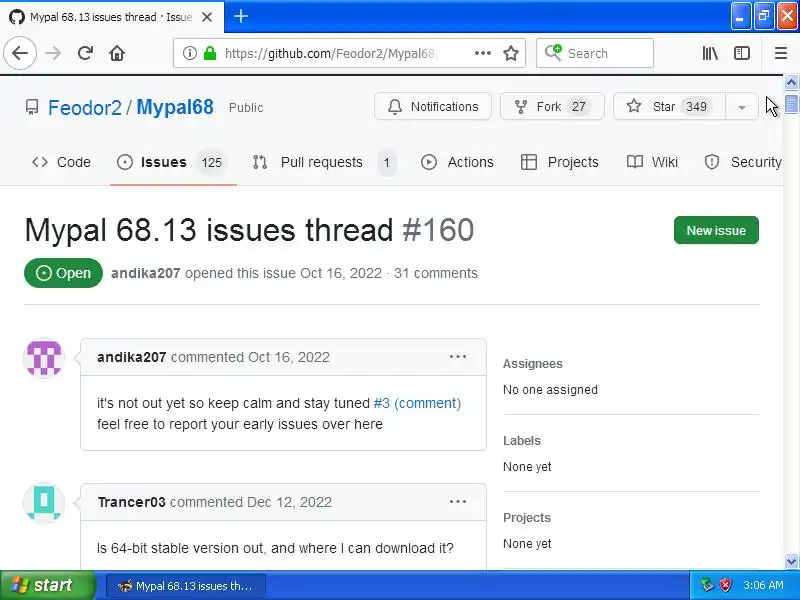Click the "31 comments" text

pos(436,273)
